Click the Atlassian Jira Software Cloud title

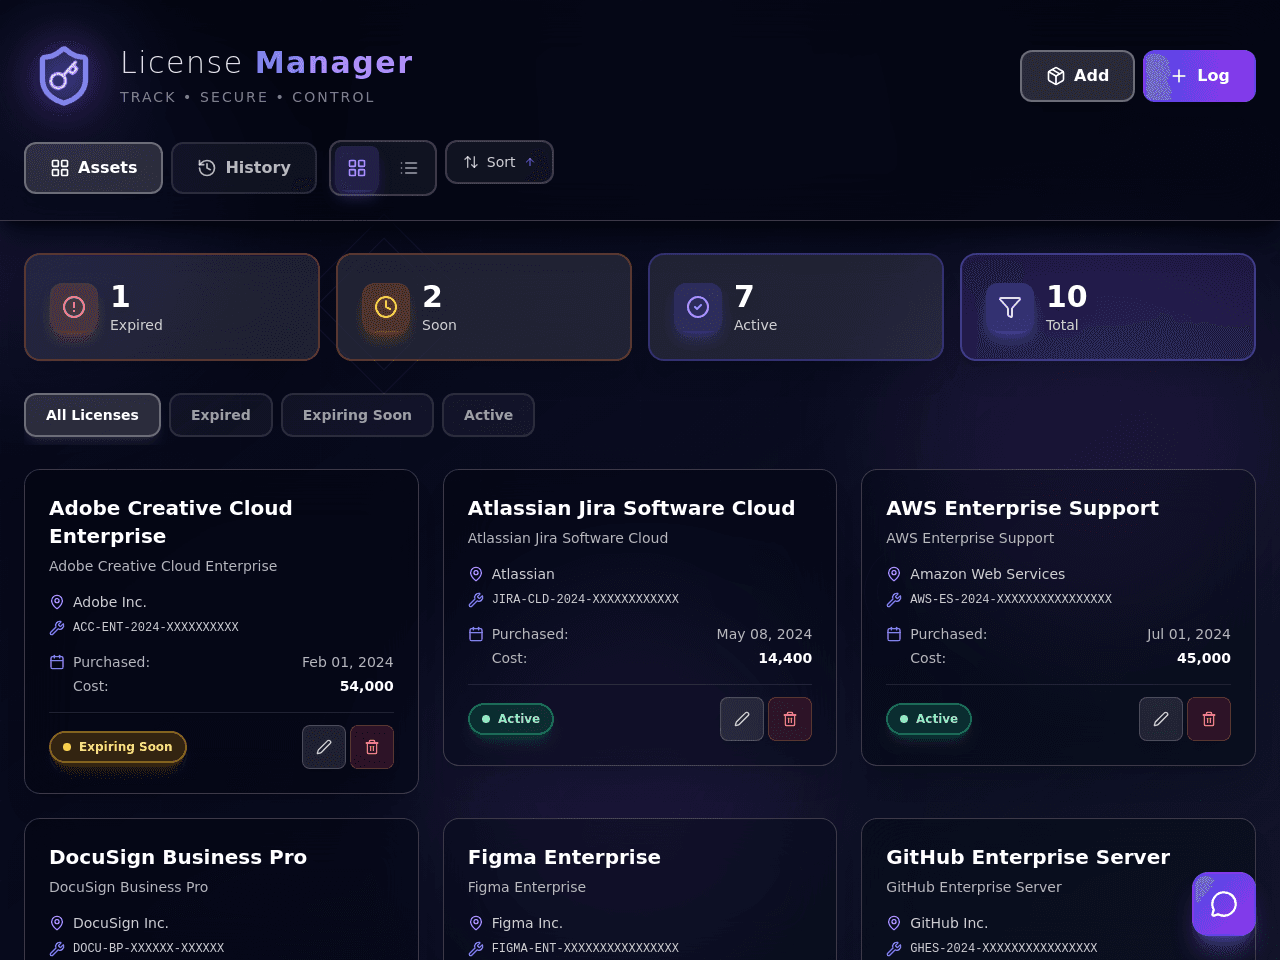point(631,508)
